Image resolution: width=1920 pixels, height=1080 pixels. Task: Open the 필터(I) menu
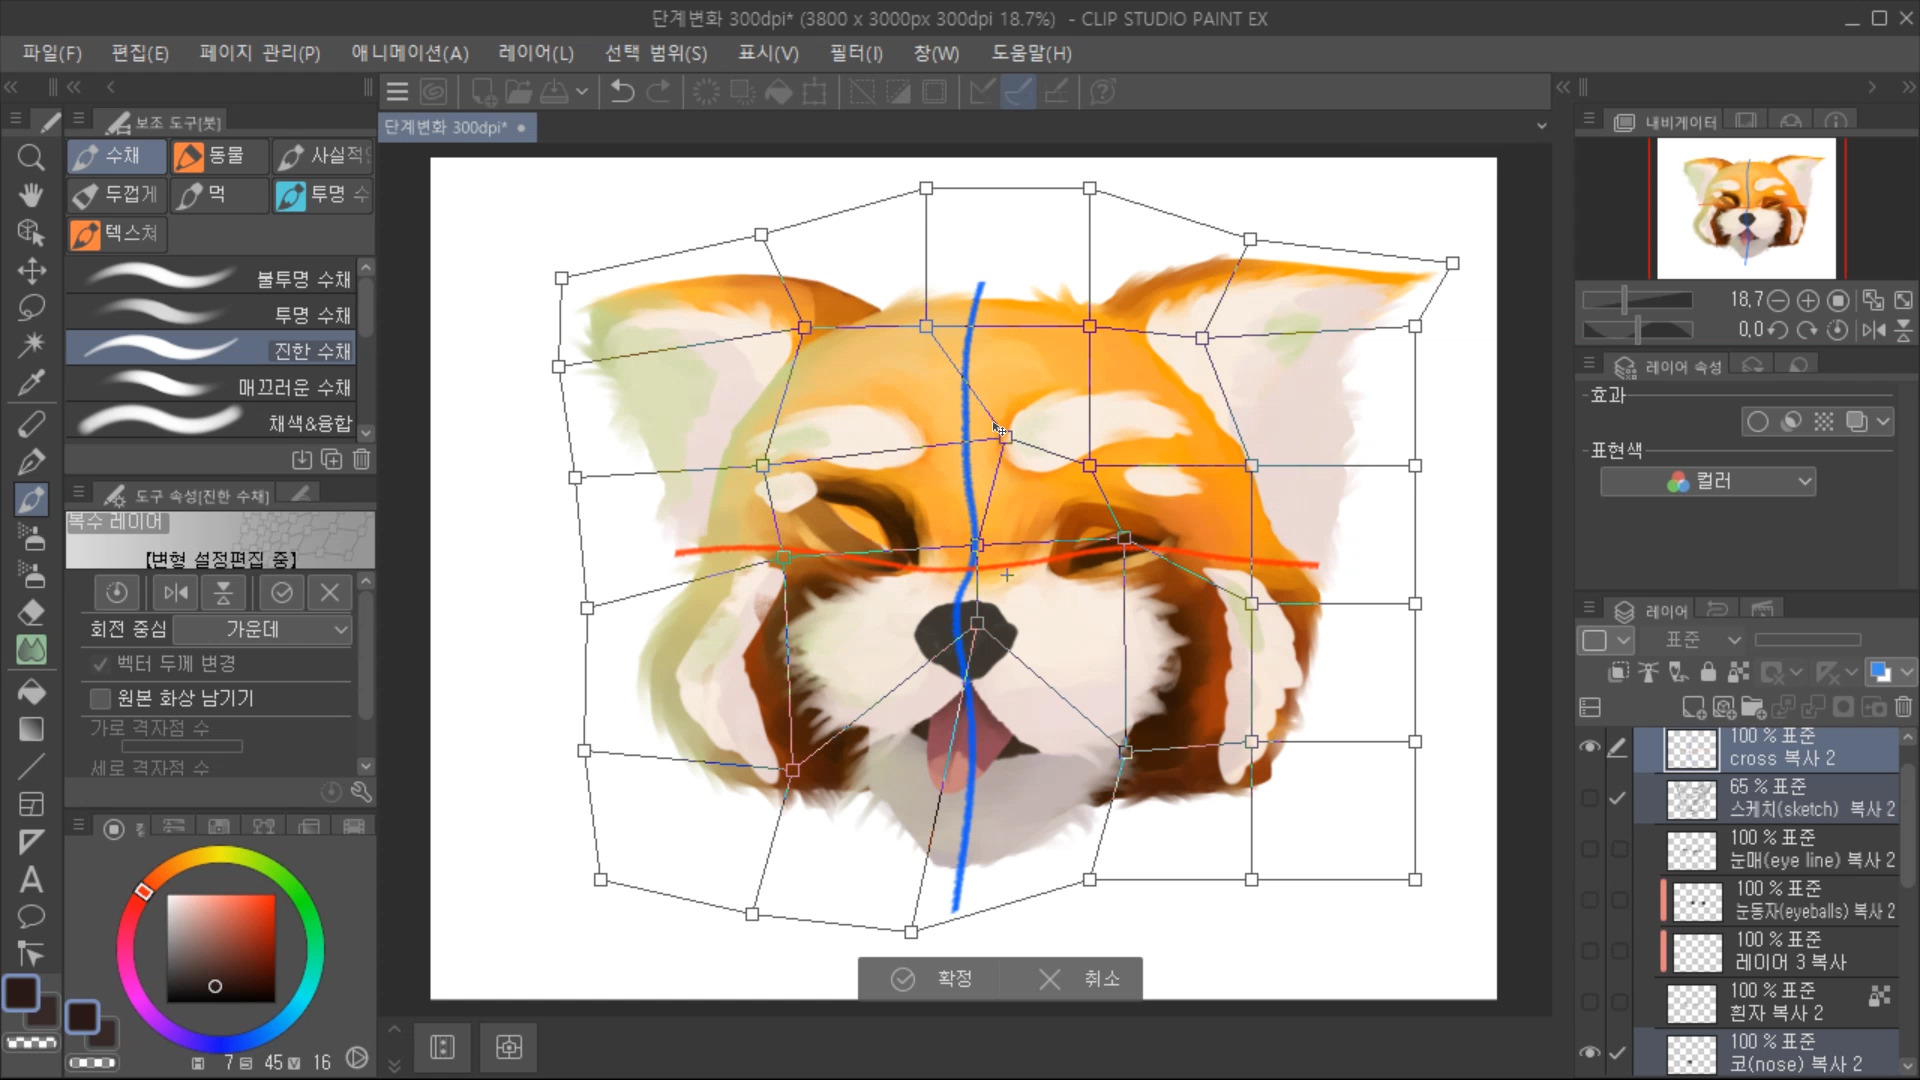click(856, 53)
